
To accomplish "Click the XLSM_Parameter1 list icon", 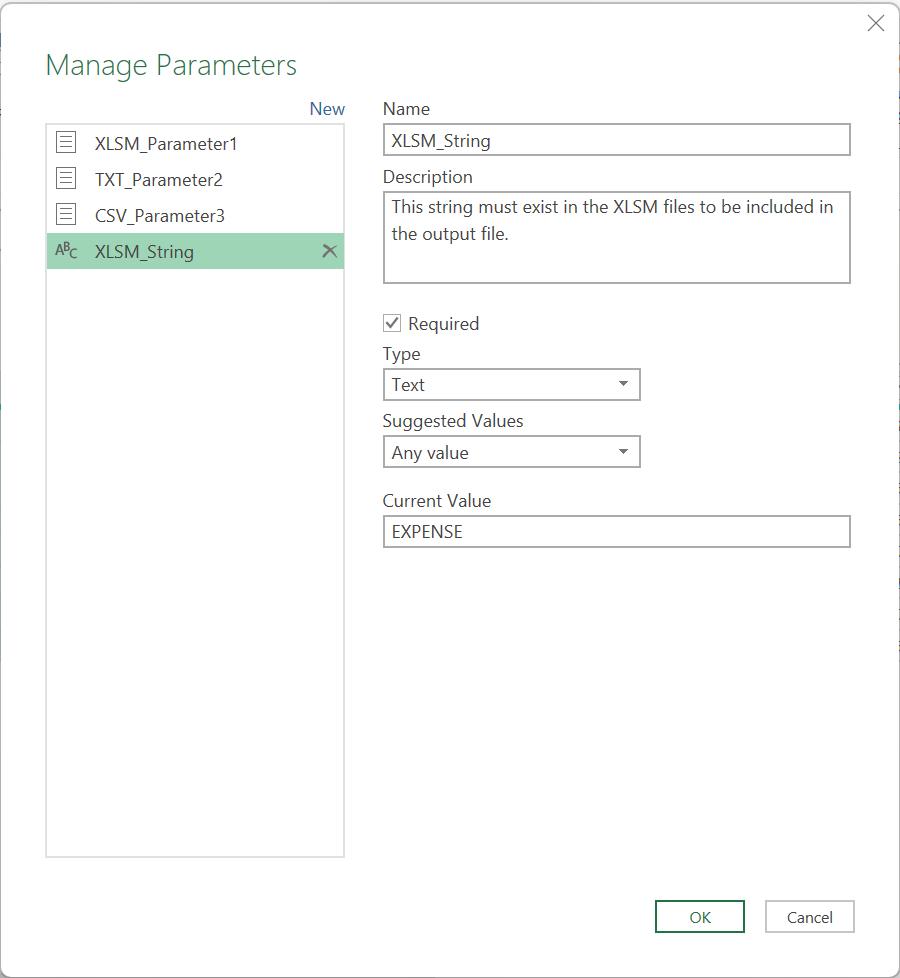I will click(x=66, y=142).
